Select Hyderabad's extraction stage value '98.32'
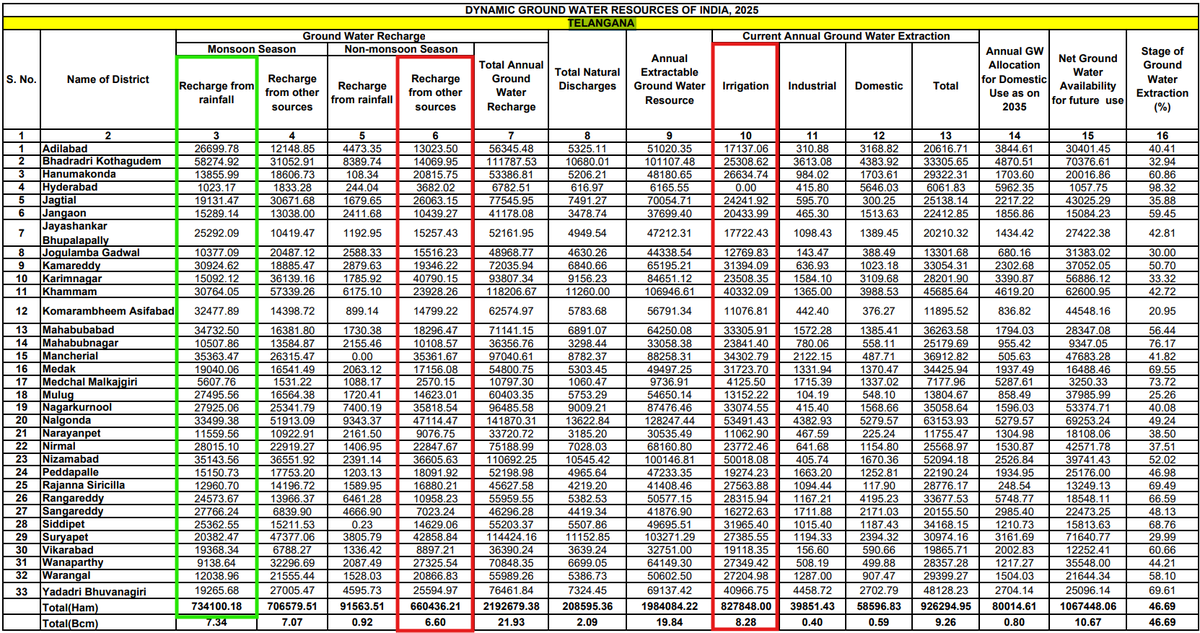 tap(1164, 187)
